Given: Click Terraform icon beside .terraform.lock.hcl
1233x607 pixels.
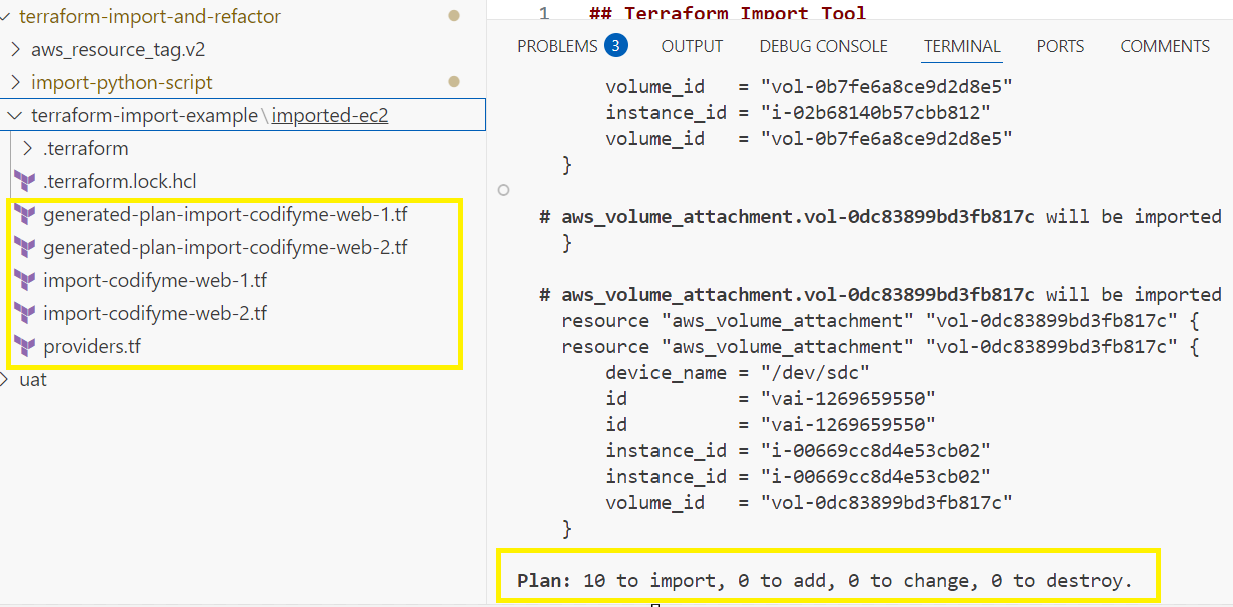Looking at the screenshot, I should pyautogui.click(x=24, y=181).
